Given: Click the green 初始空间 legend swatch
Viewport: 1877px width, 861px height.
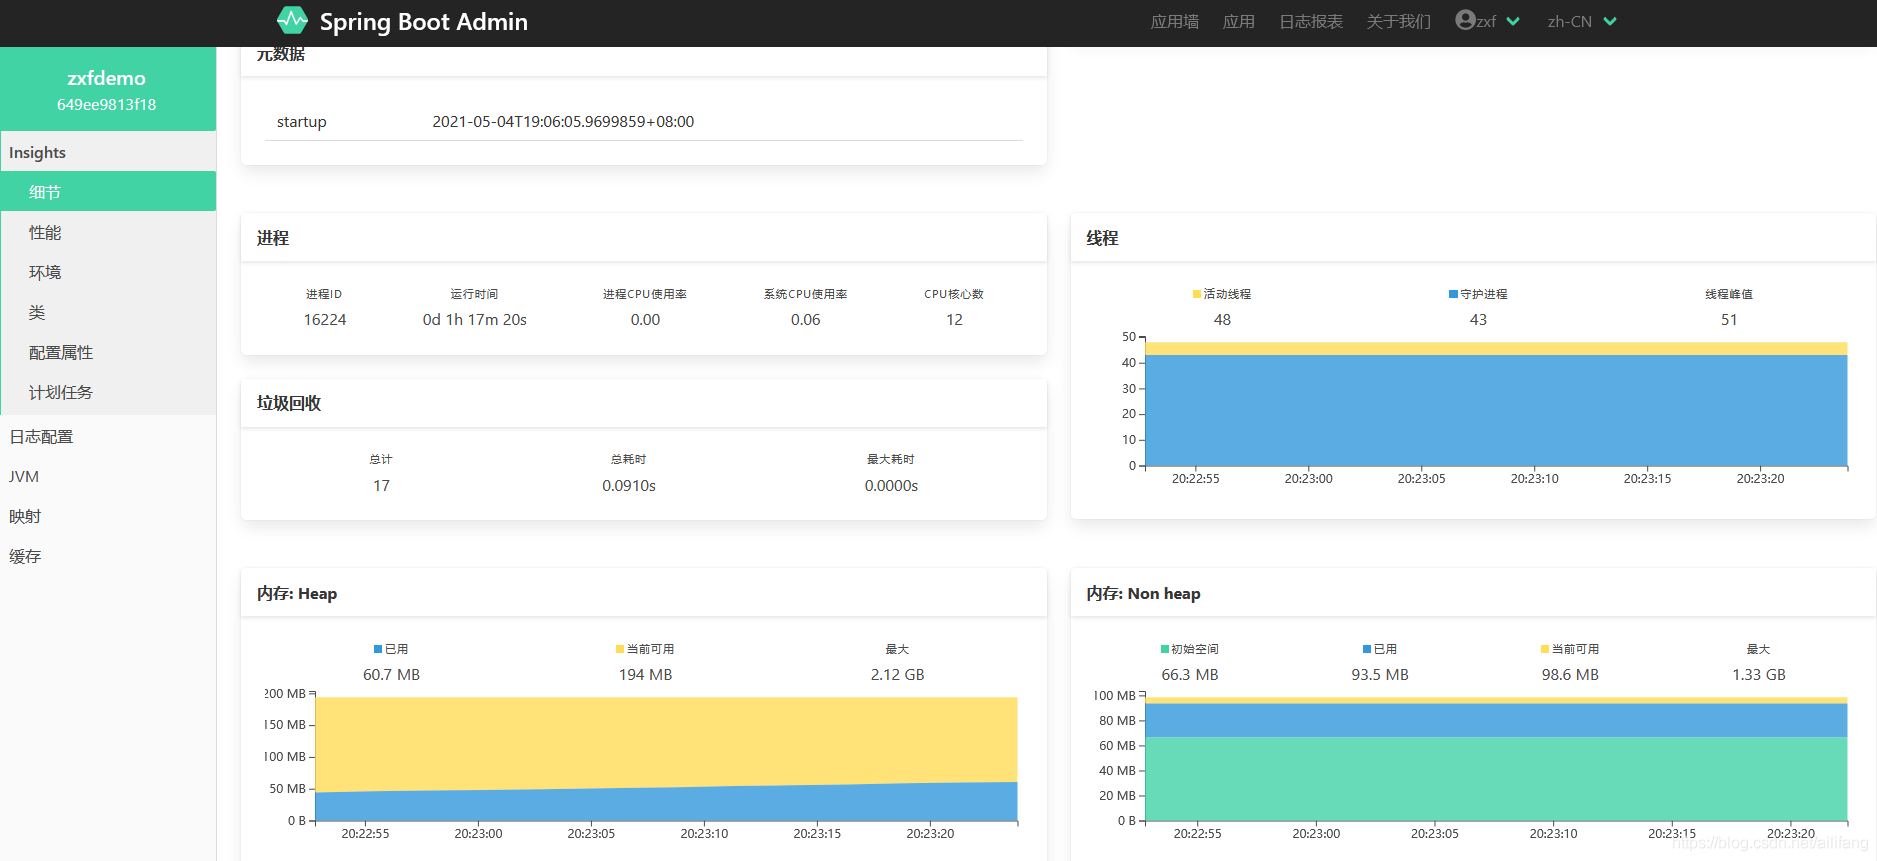Looking at the screenshot, I should click(1165, 649).
